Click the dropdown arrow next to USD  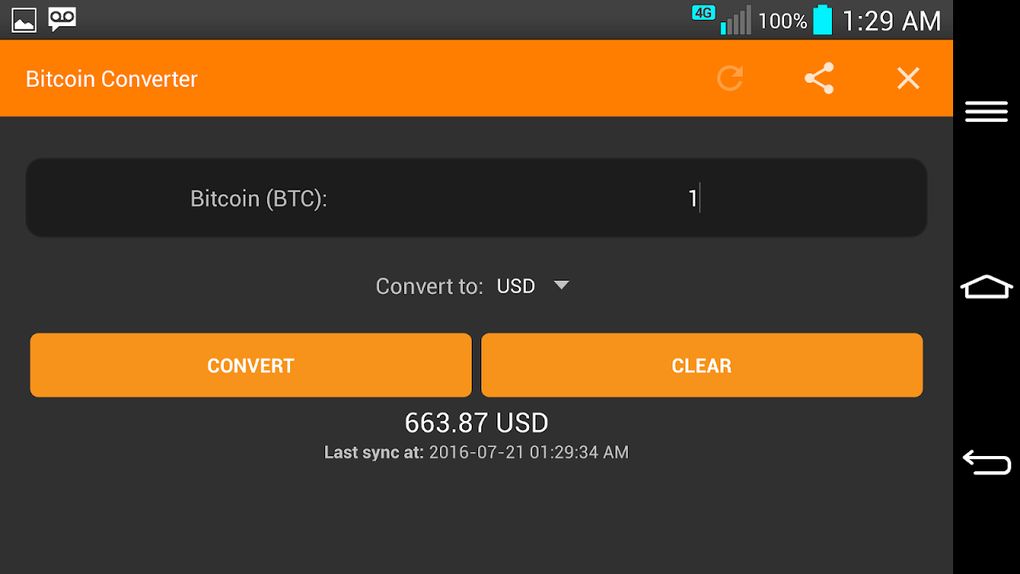pyautogui.click(x=562, y=285)
